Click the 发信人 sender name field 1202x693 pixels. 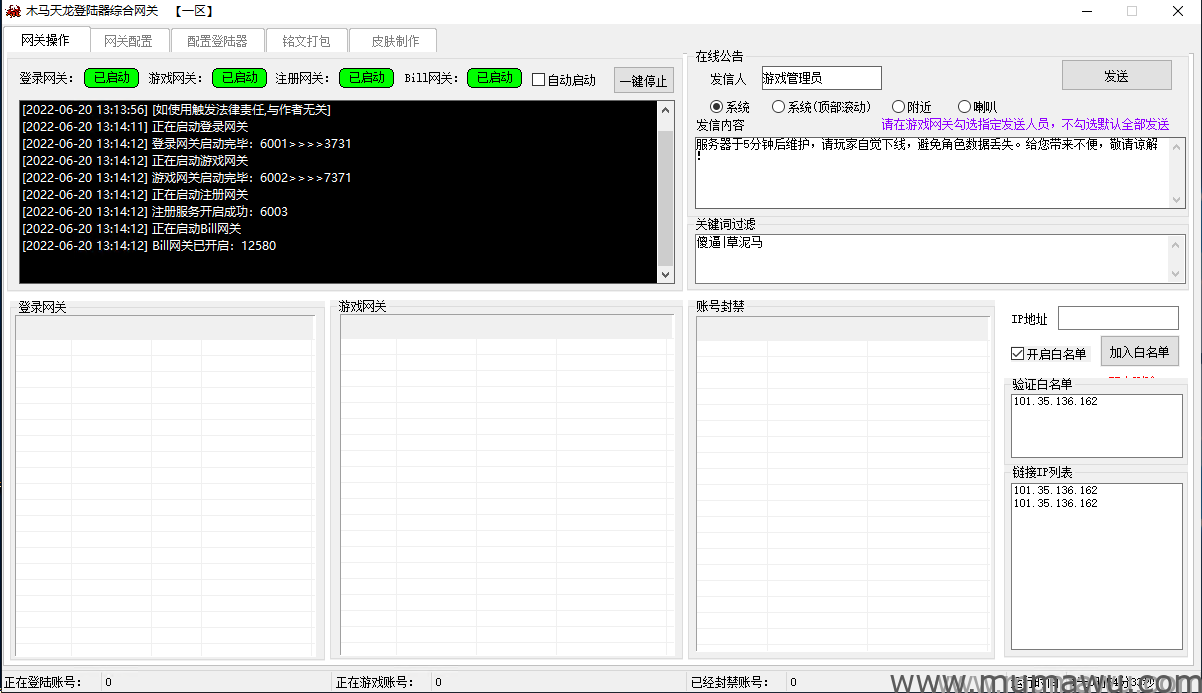coord(822,78)
